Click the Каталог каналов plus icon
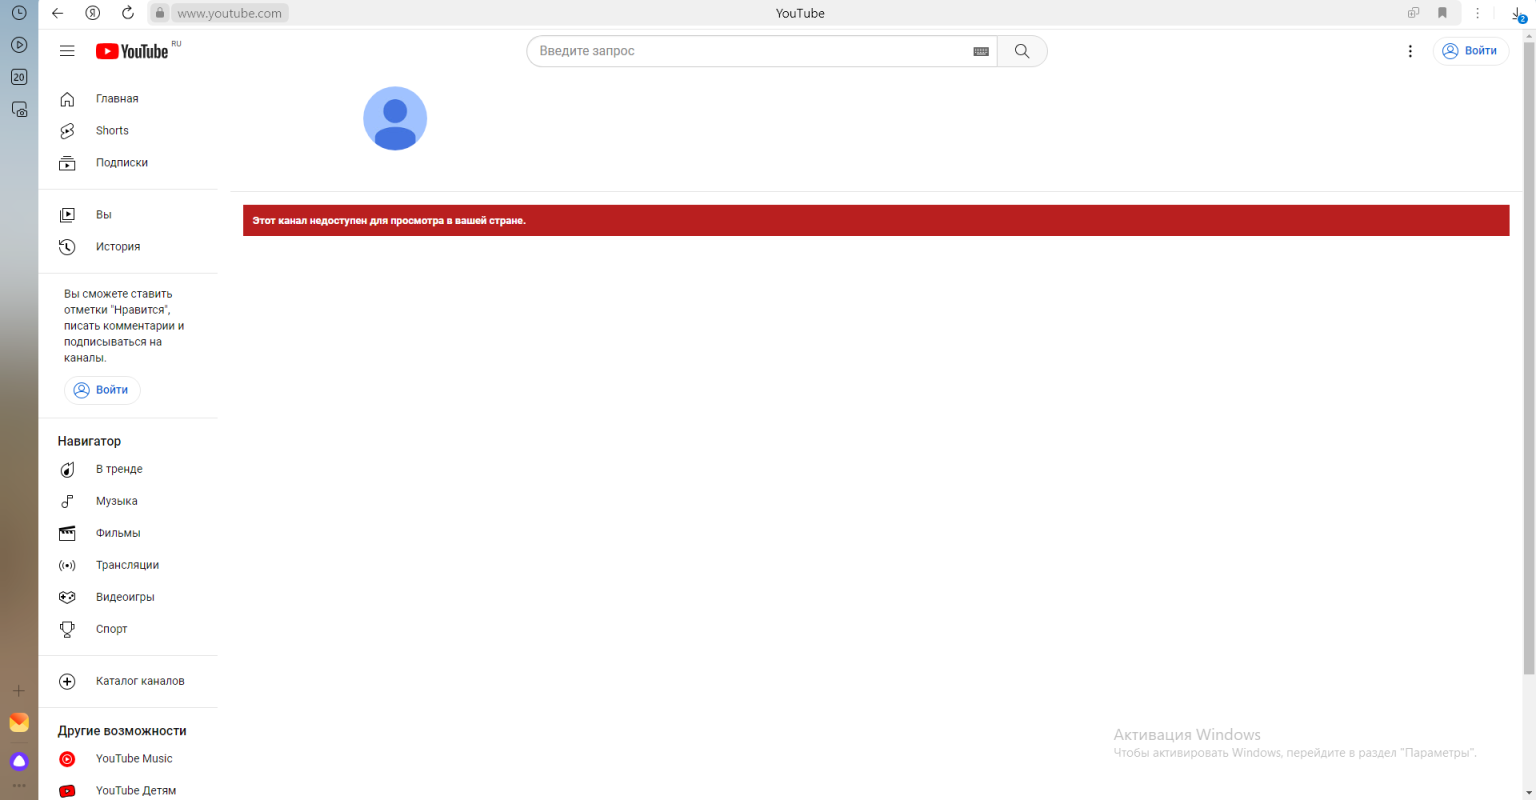The height and width of the screenshot is (800, 1536). [x=67, y=681]
